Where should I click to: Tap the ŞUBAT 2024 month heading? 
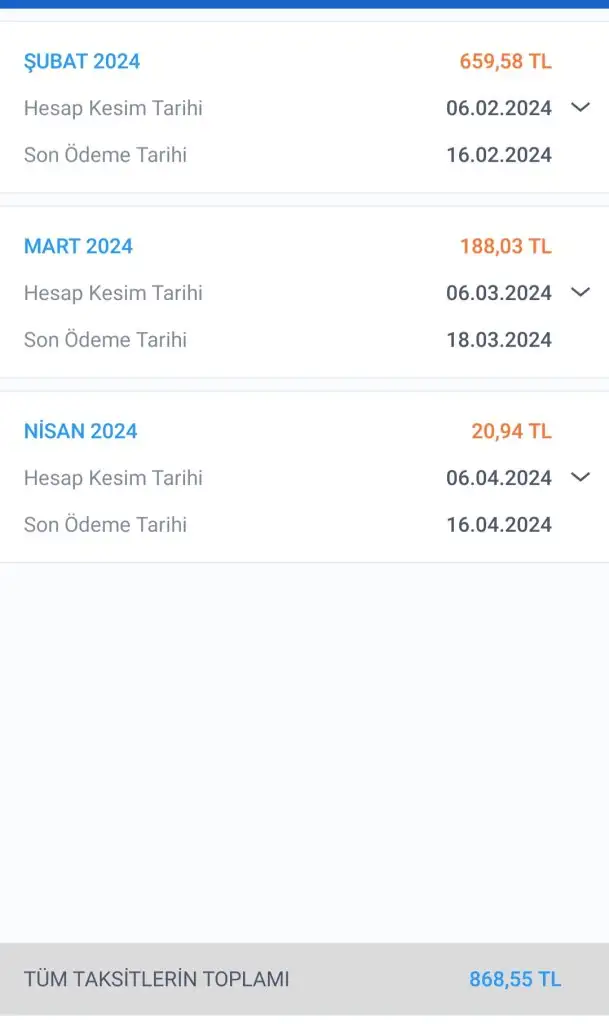pos(82,62)
